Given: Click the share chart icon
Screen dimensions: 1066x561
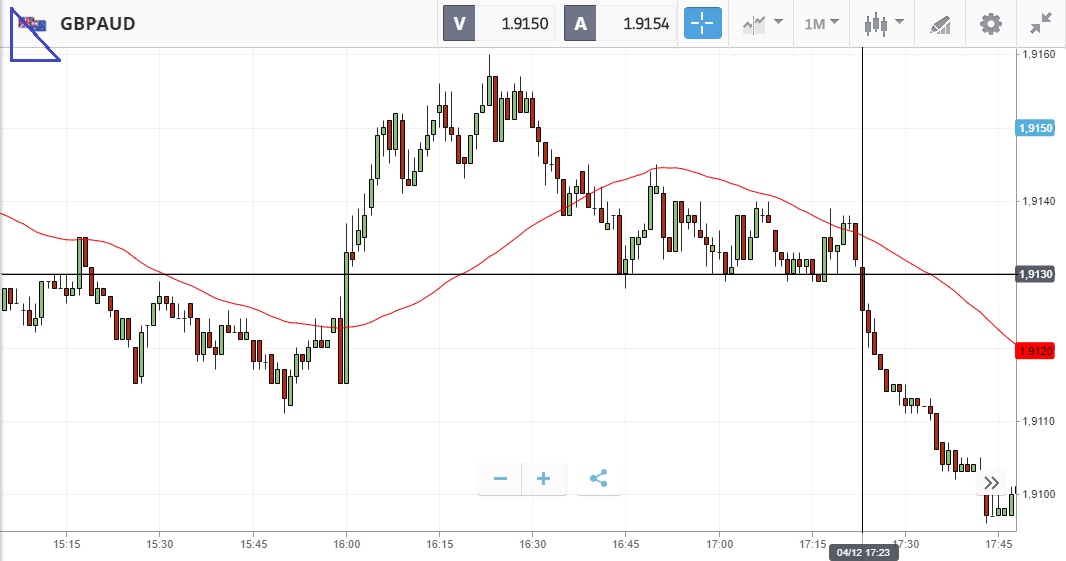Looking at the screenshot, I should tap(598, 479).
